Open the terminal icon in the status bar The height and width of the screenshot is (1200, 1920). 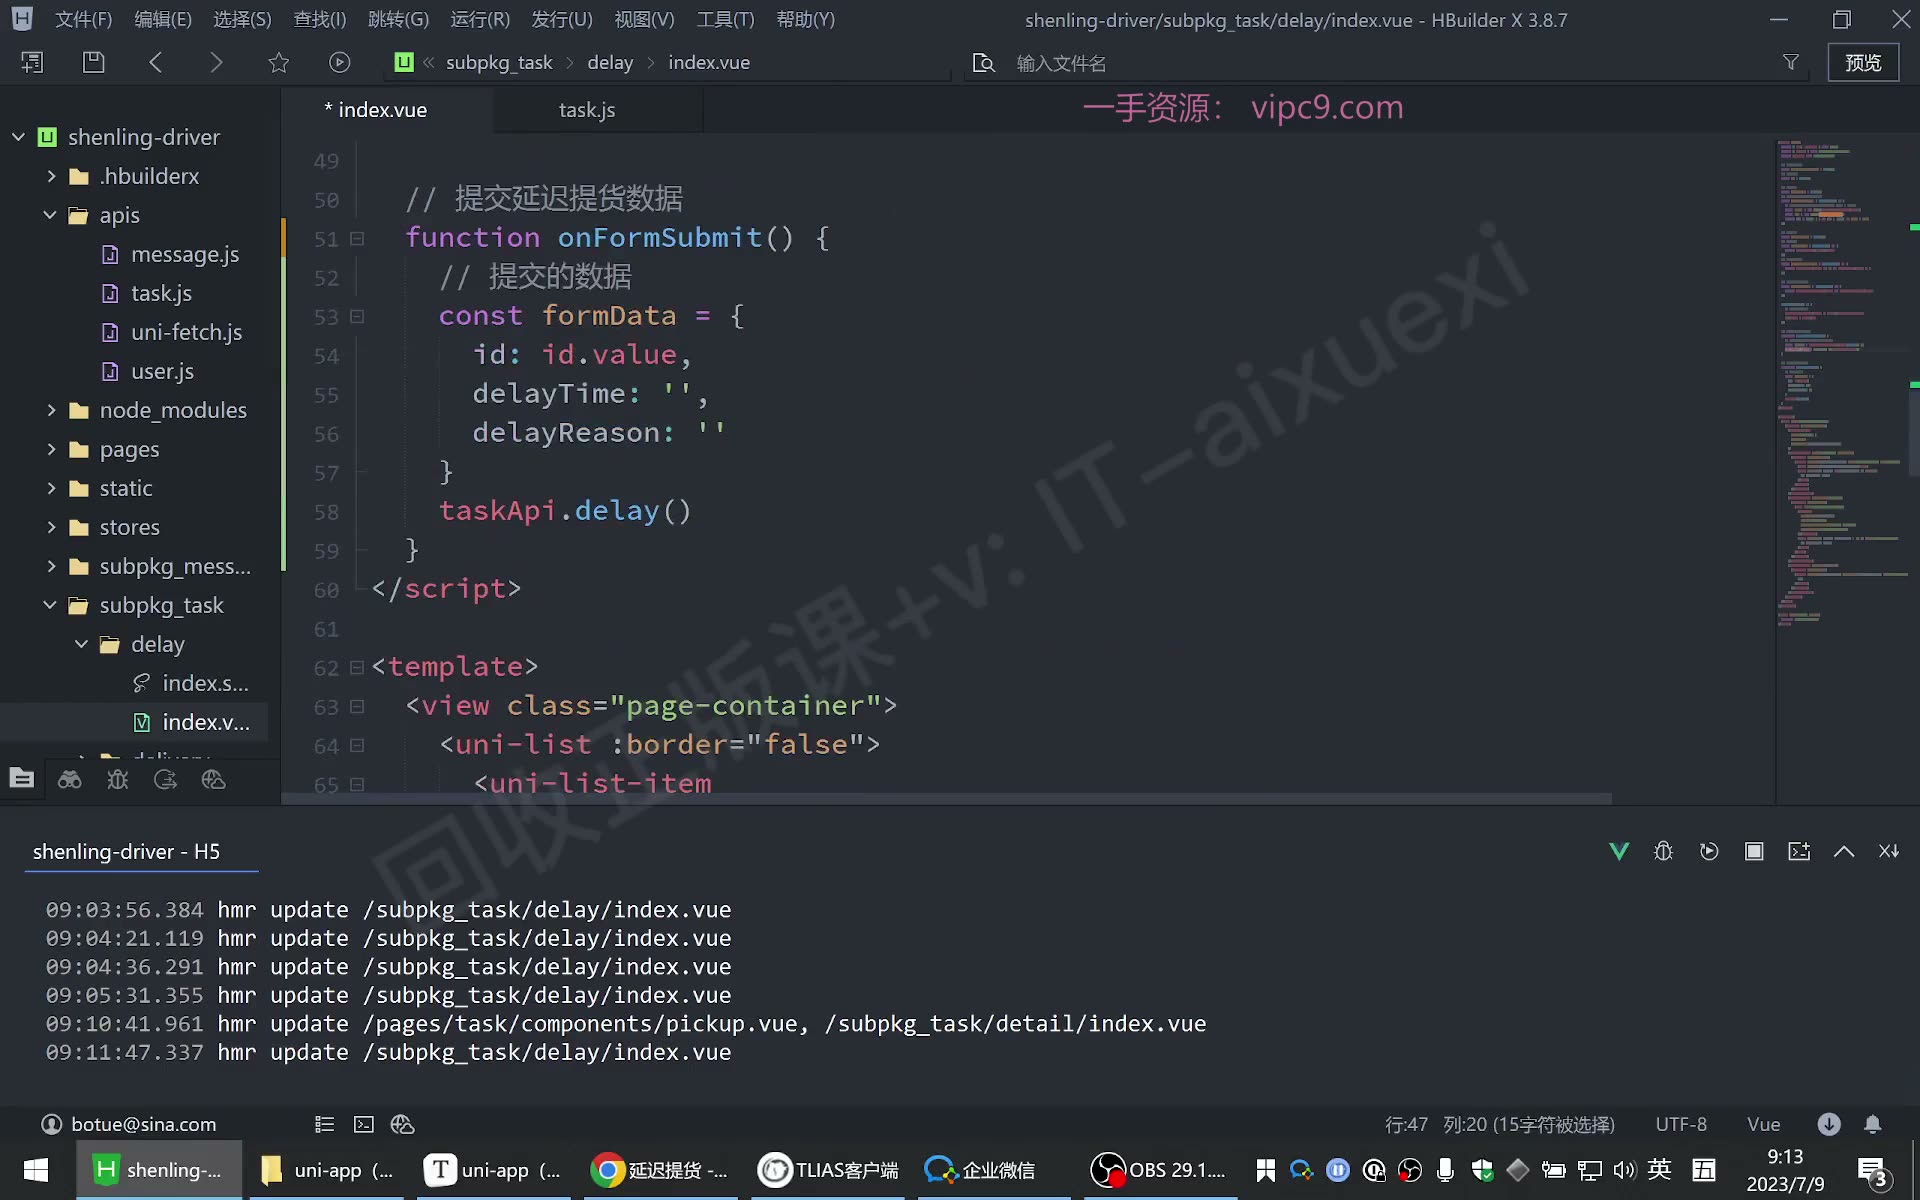coord(364,1124)
